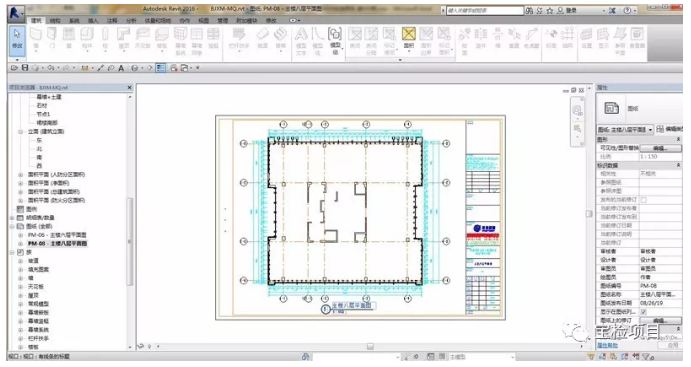Viewport: 691px width, 367px height.
Task: Collapse the Sheets (图纸 全部) tree node
Action: click(12, 226)
